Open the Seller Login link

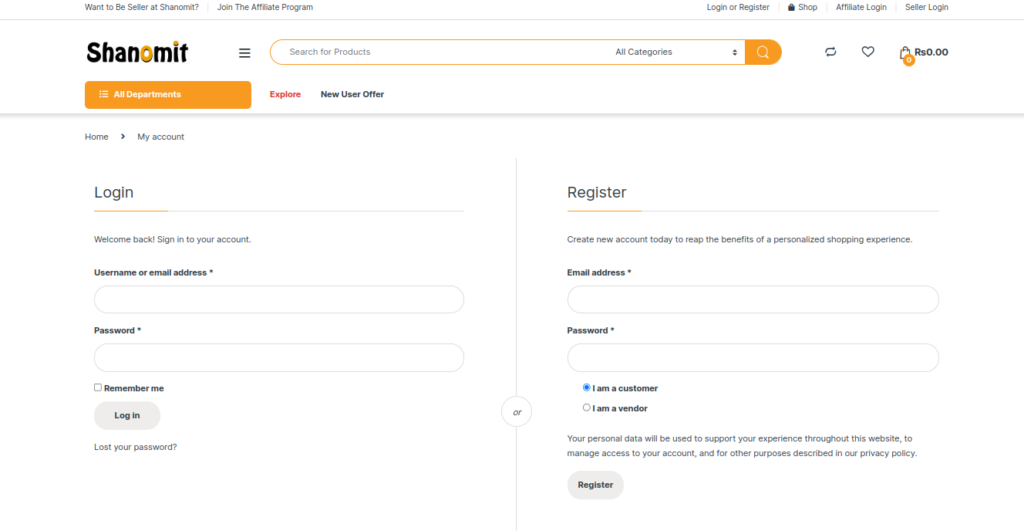click(927, 7)
